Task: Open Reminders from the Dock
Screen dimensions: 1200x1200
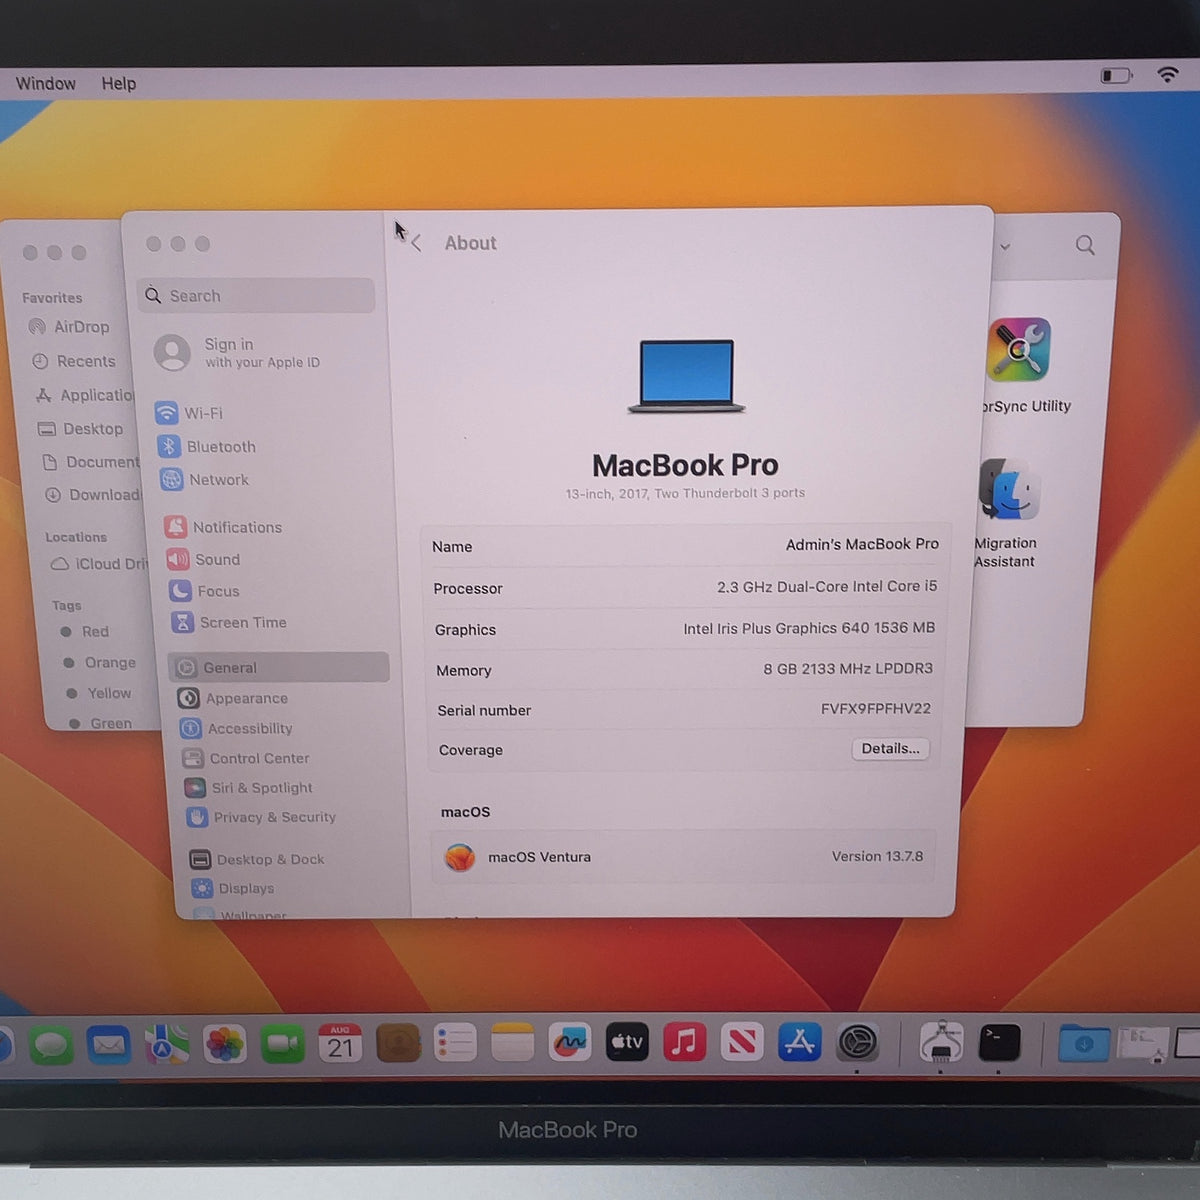Action: pos(455,1044)
